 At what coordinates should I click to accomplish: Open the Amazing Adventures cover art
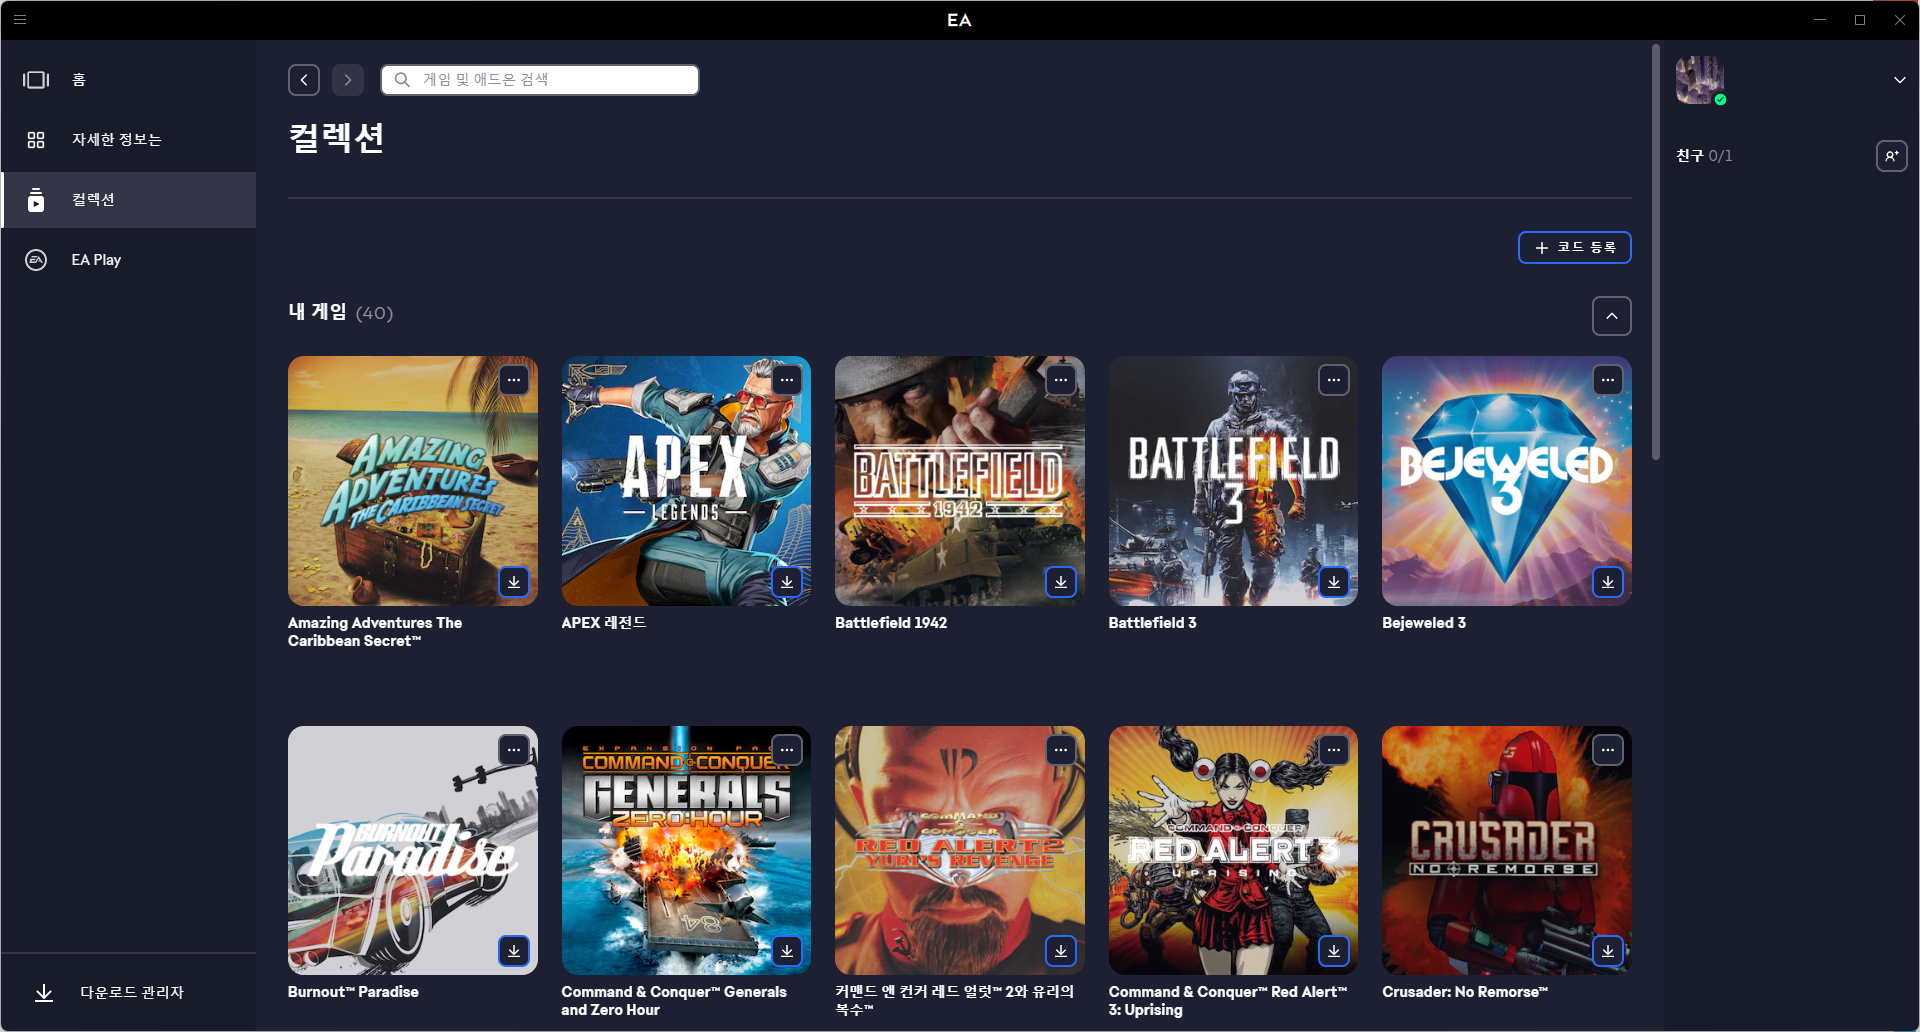(x=413, y=481)
